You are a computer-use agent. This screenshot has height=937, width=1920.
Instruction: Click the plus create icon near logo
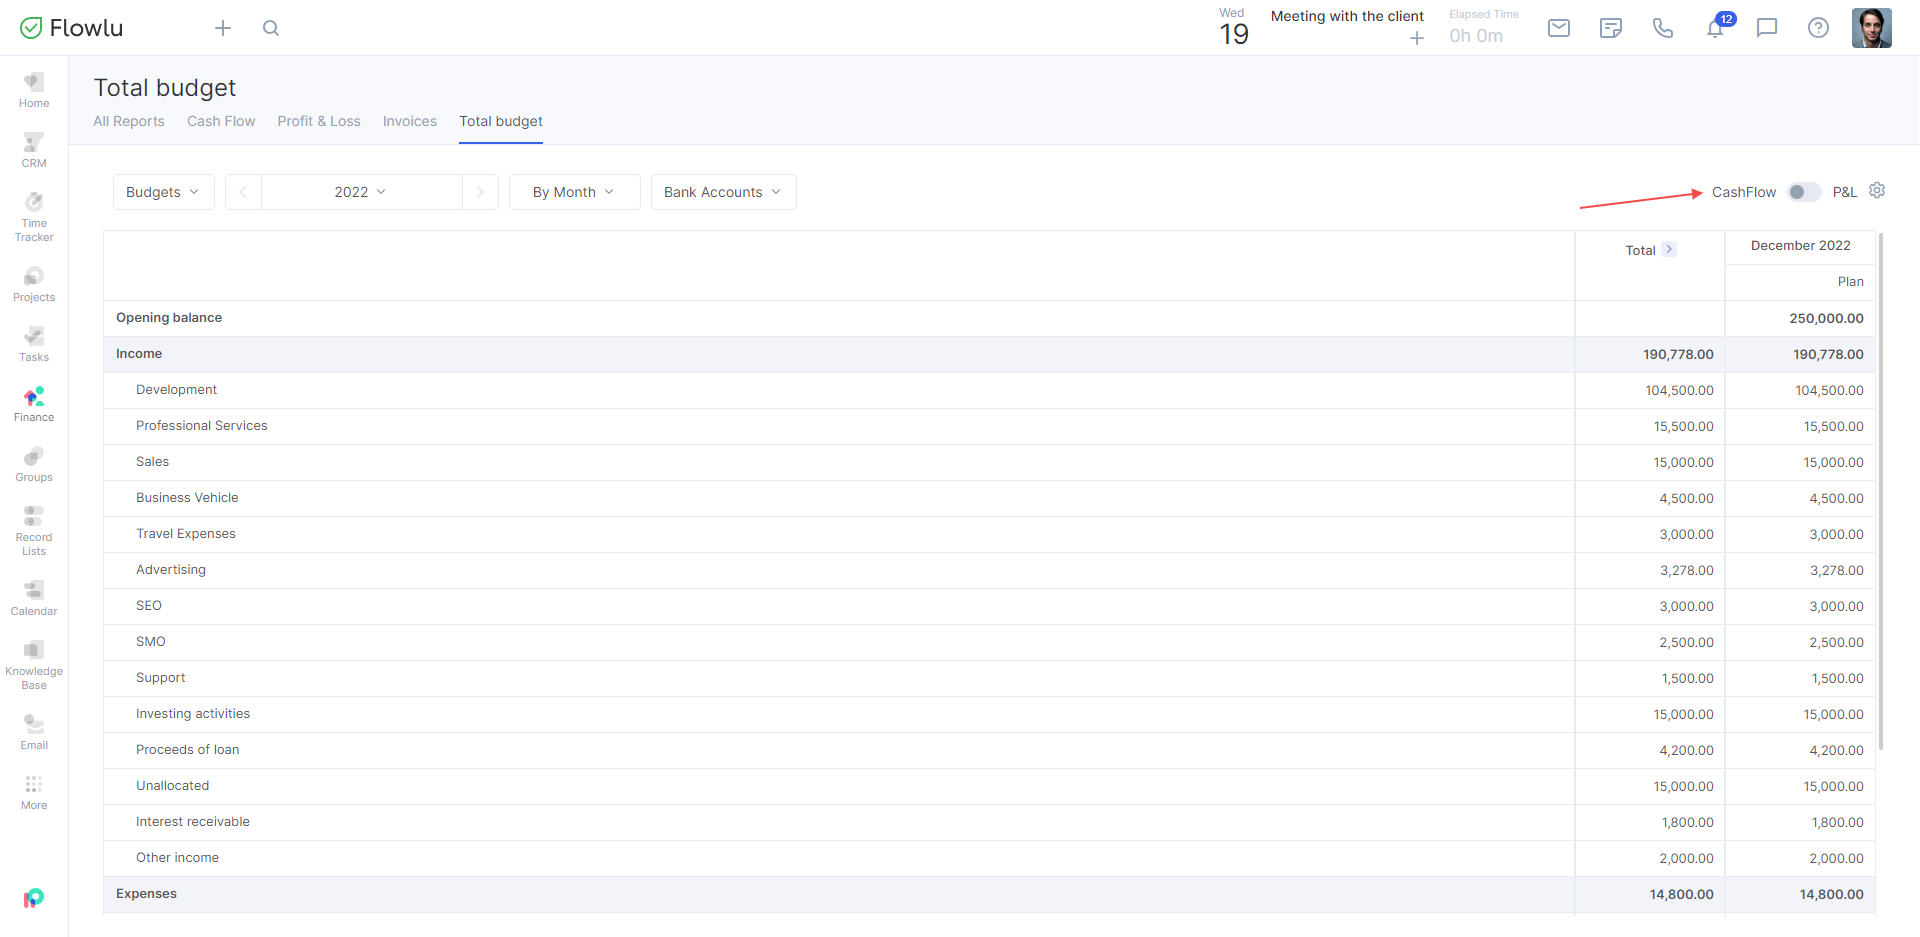pyautogui.click(x=223, y=28)
